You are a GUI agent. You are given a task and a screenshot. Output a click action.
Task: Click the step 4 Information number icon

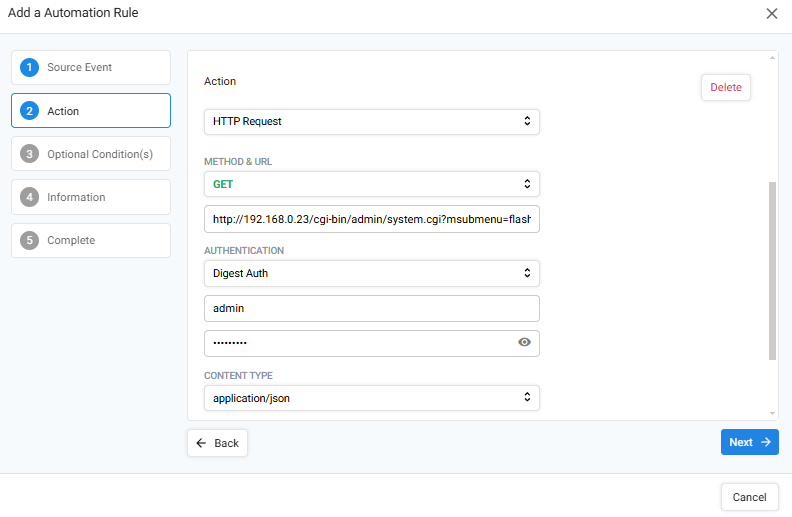[x=29, y=197]
